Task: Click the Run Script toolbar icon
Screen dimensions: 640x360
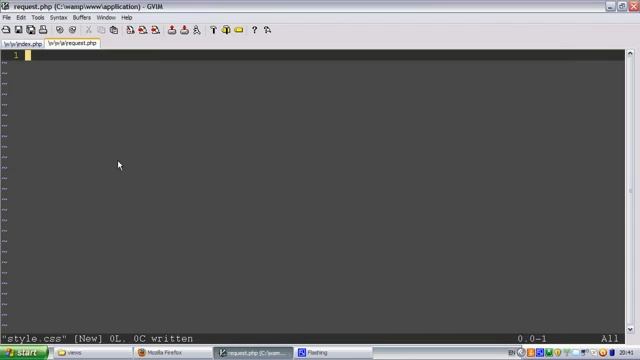Action: (x=197, y=30)
